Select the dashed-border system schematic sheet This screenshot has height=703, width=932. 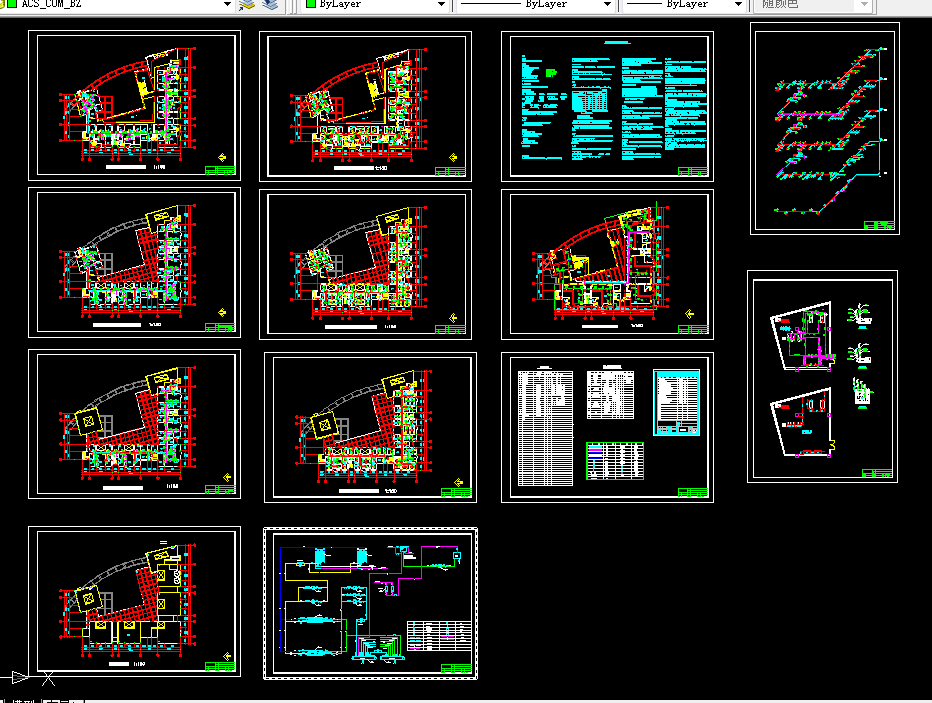pyautogui.click(x=370, y=603)
